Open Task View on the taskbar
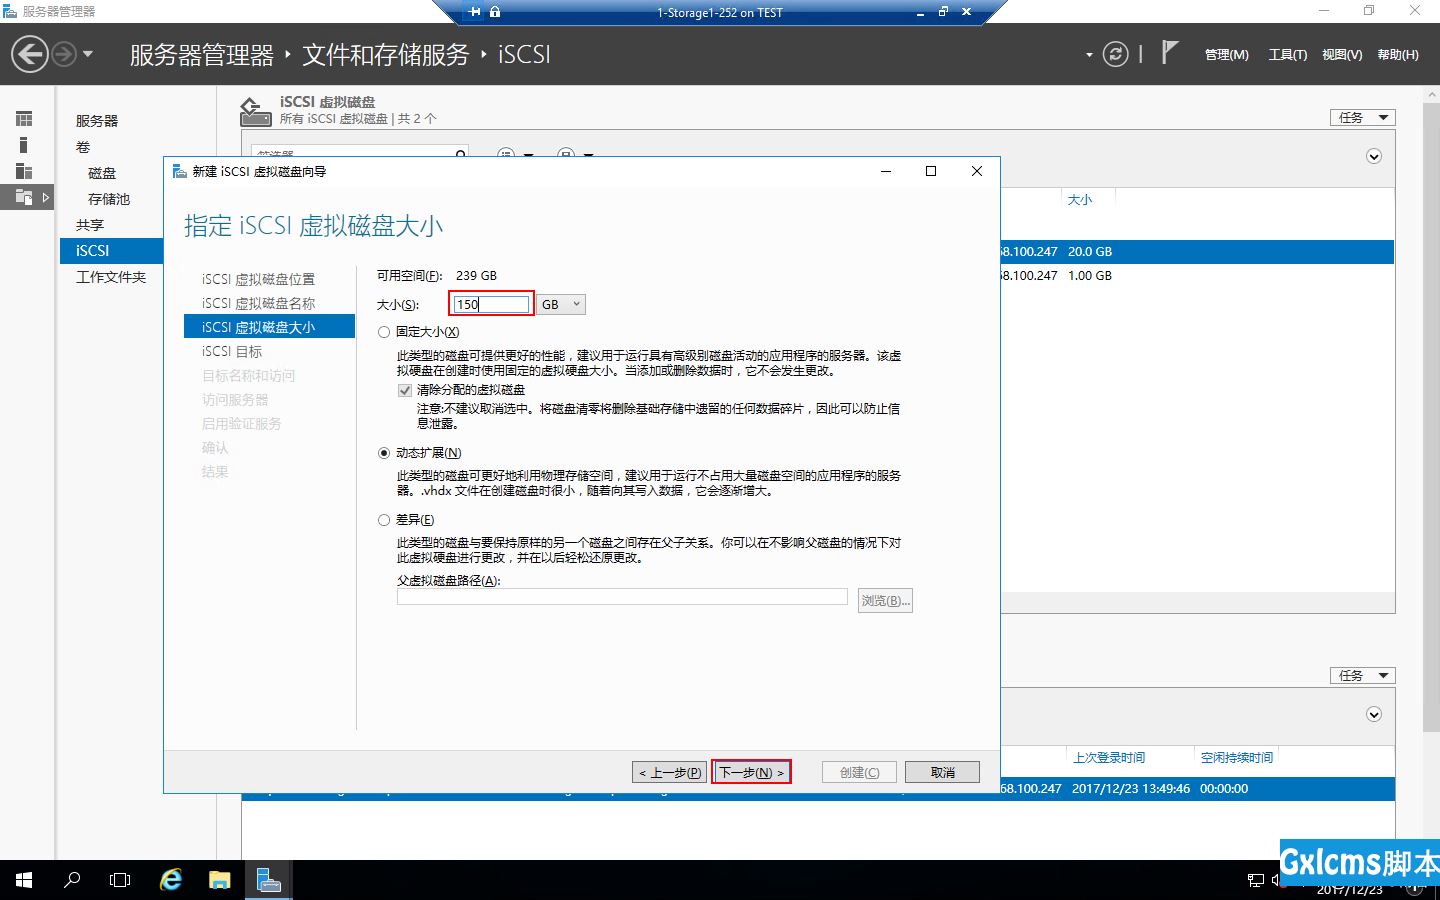Screen dimensions: 1440x900 pos(120,880)
